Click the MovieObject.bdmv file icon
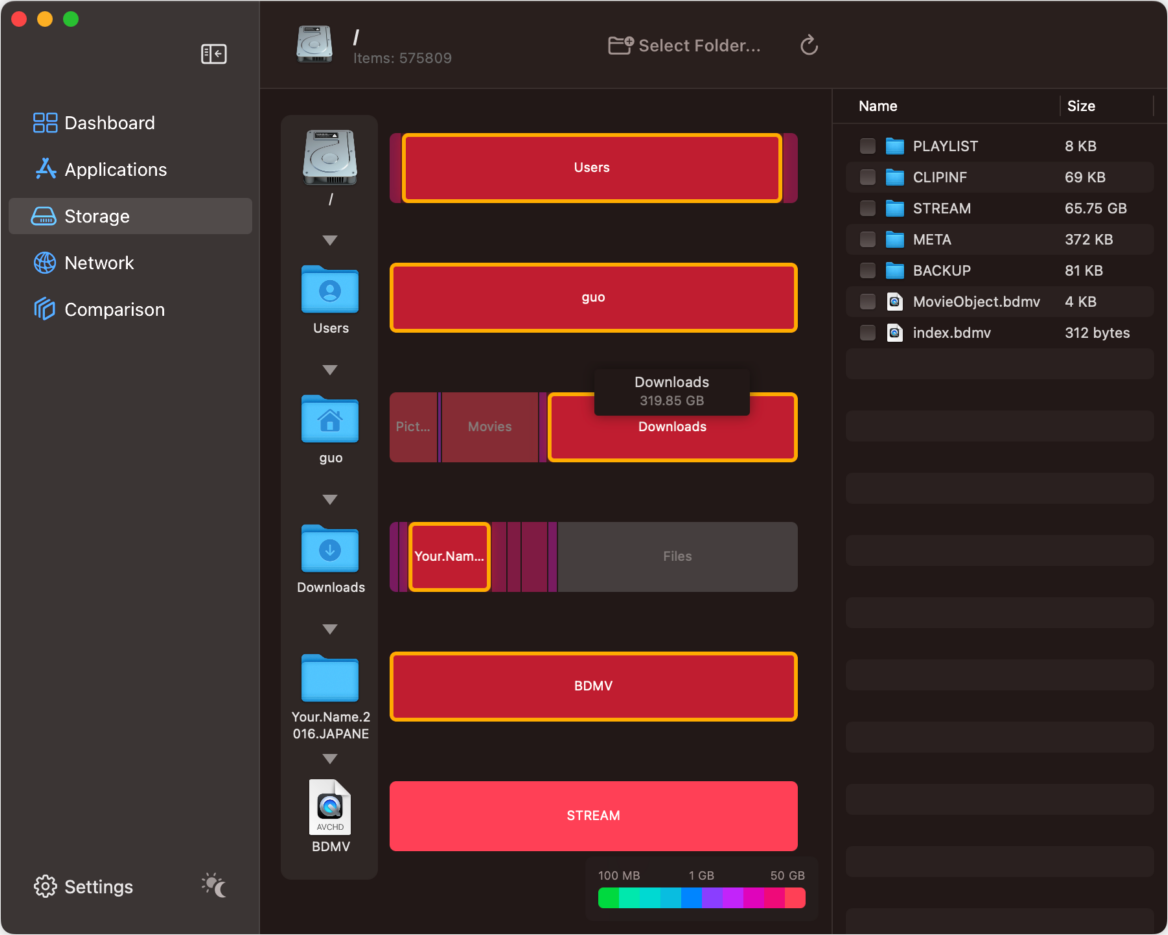The image size is (1168, 935). (x=895, y=302)
